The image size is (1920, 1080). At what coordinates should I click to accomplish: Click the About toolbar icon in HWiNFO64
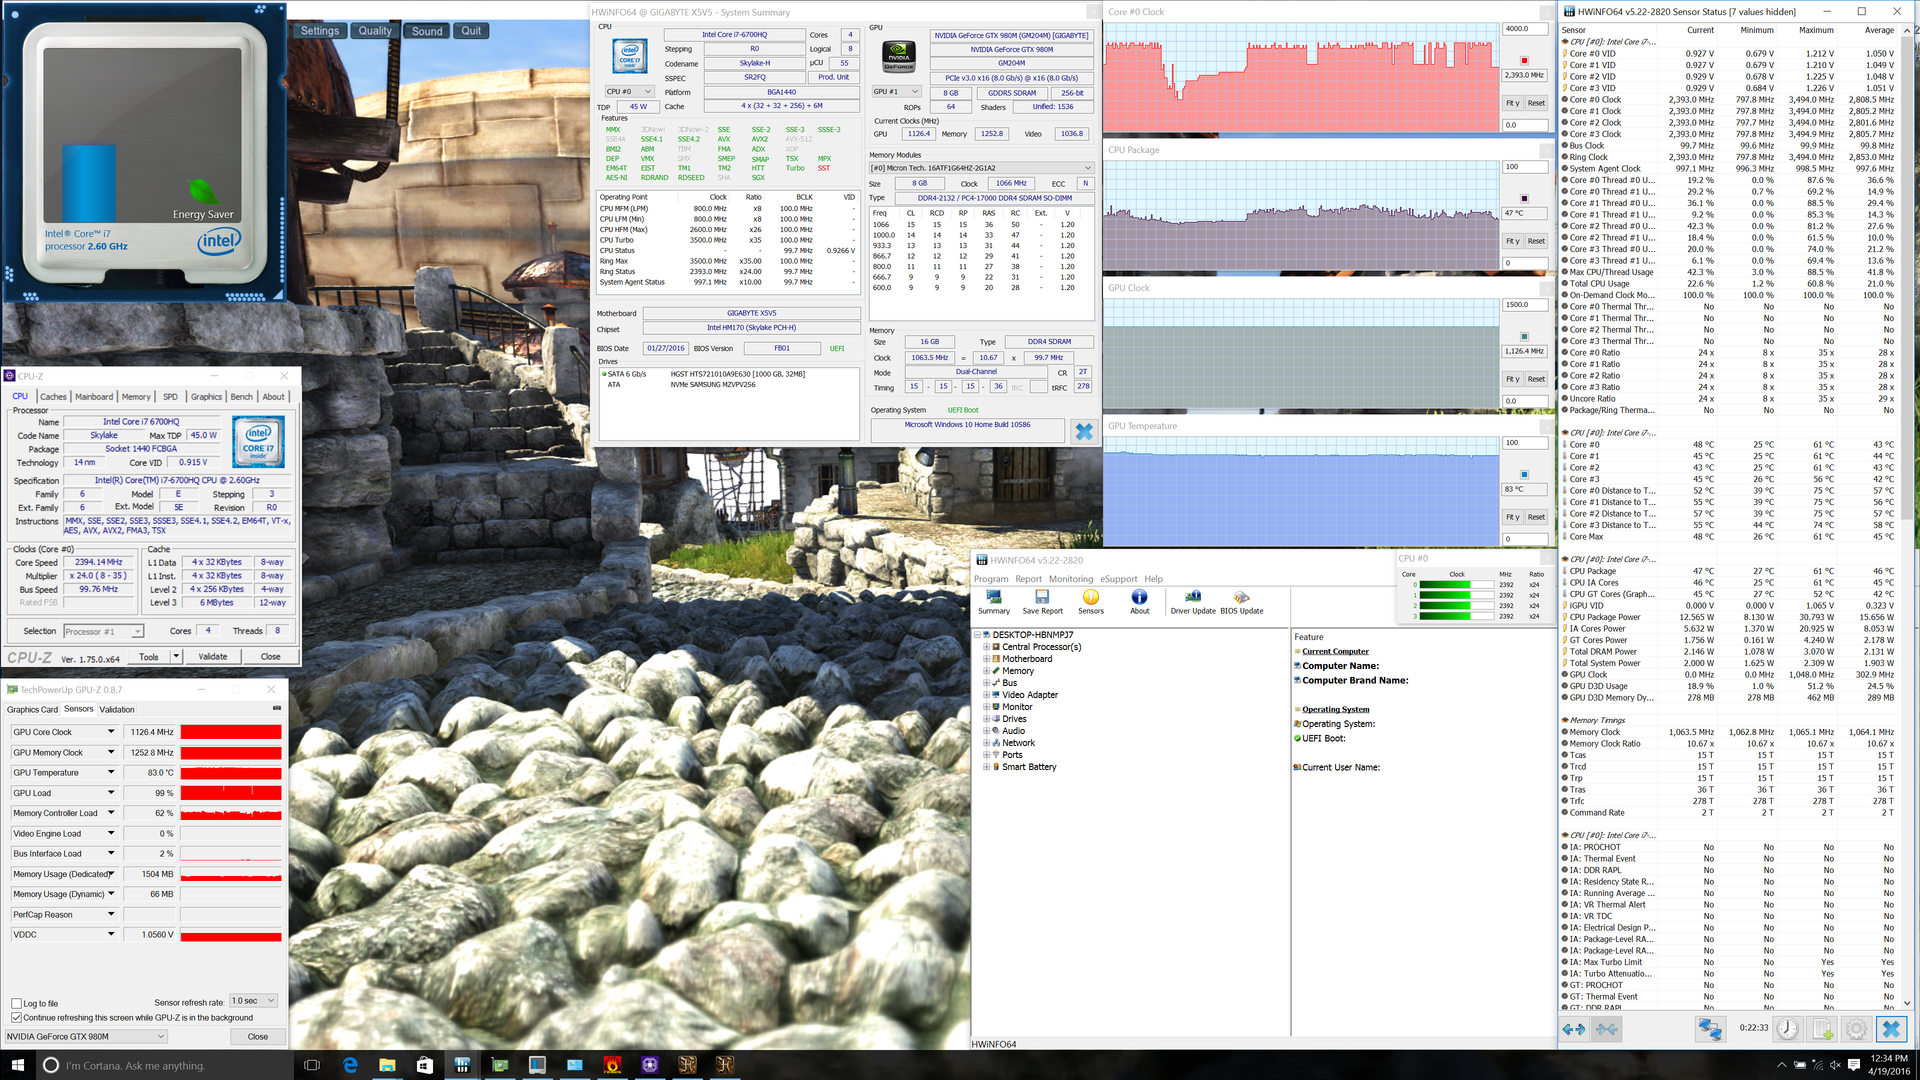1140,602
